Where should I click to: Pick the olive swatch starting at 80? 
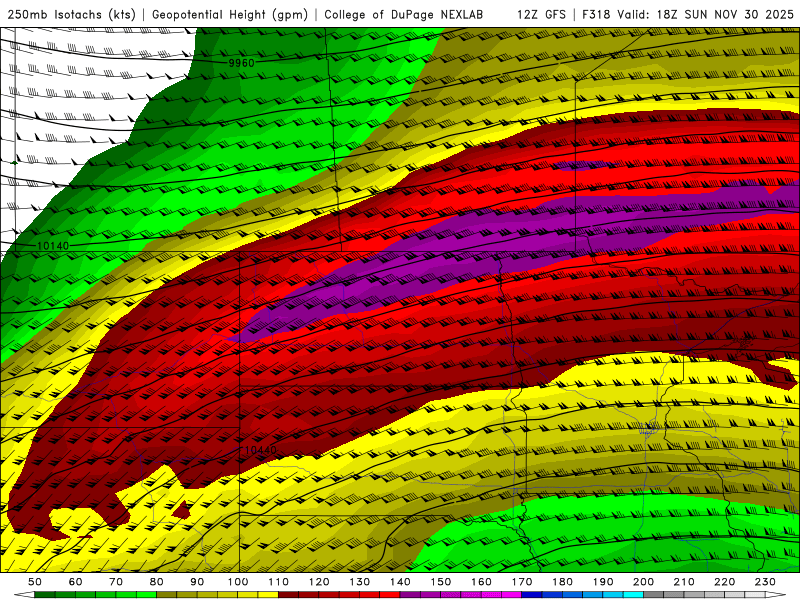(x=166, y=595)
